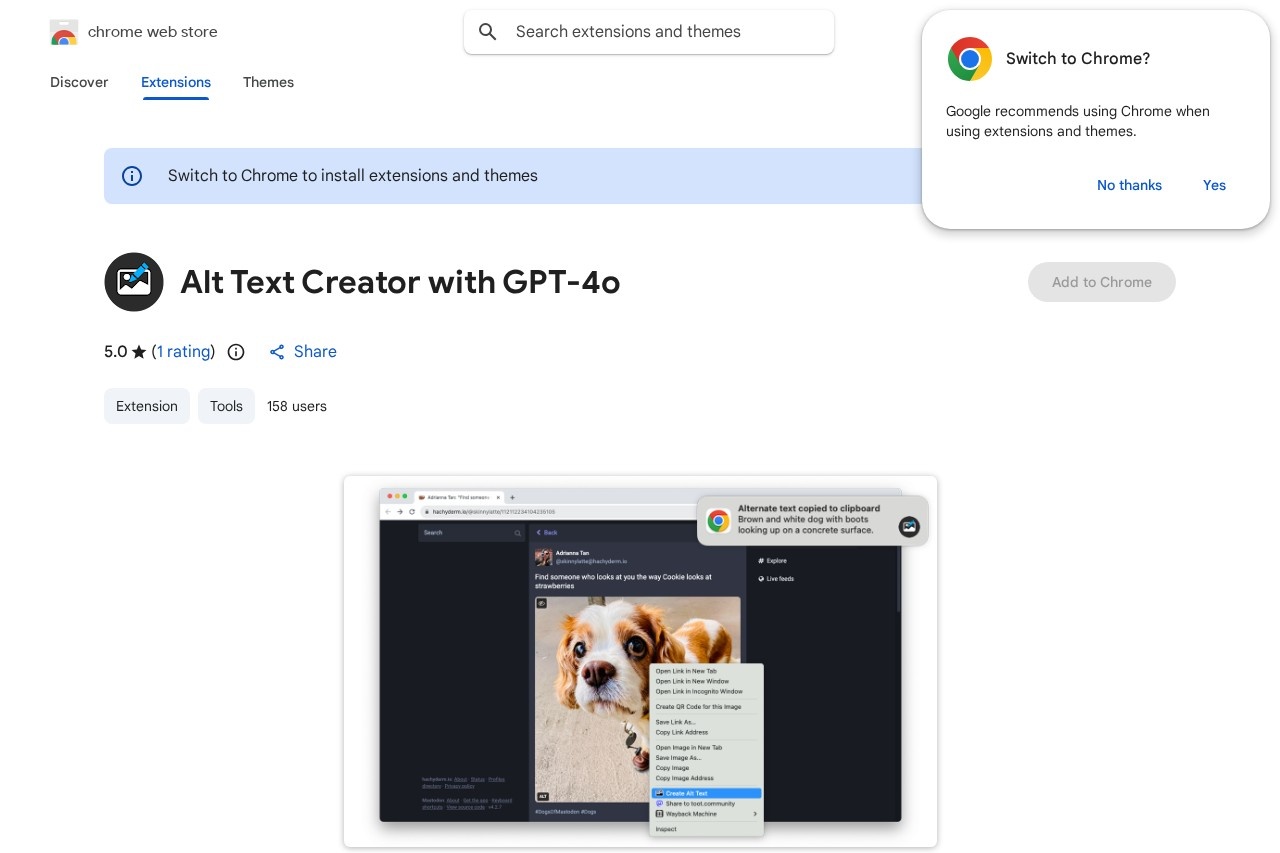Open the 1 rating link
The height and width of the screenshot is (853, 1280).
pos(184,351)
